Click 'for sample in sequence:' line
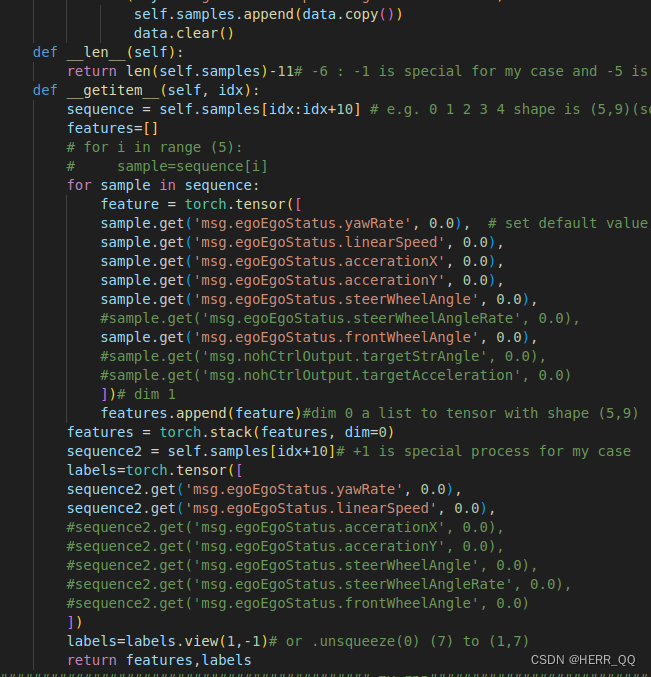Image resolution: width=651 pixels, height=677 pixels. [163, 185]
